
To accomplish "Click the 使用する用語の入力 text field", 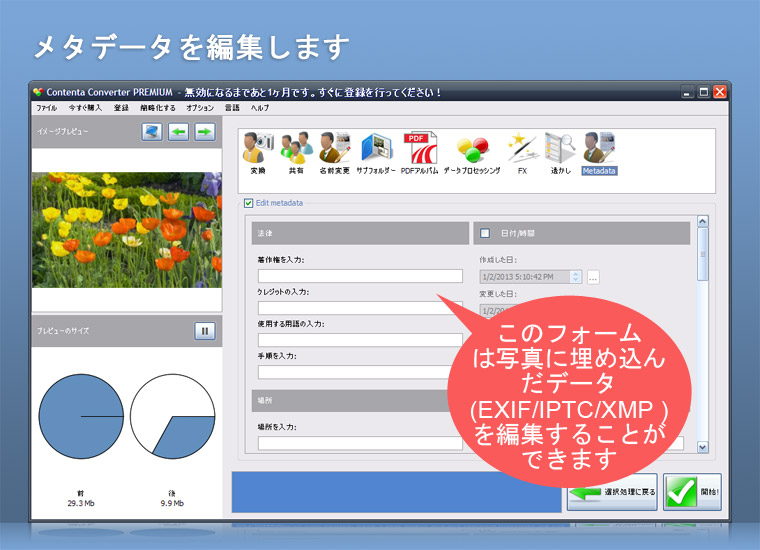I will 360,340.
